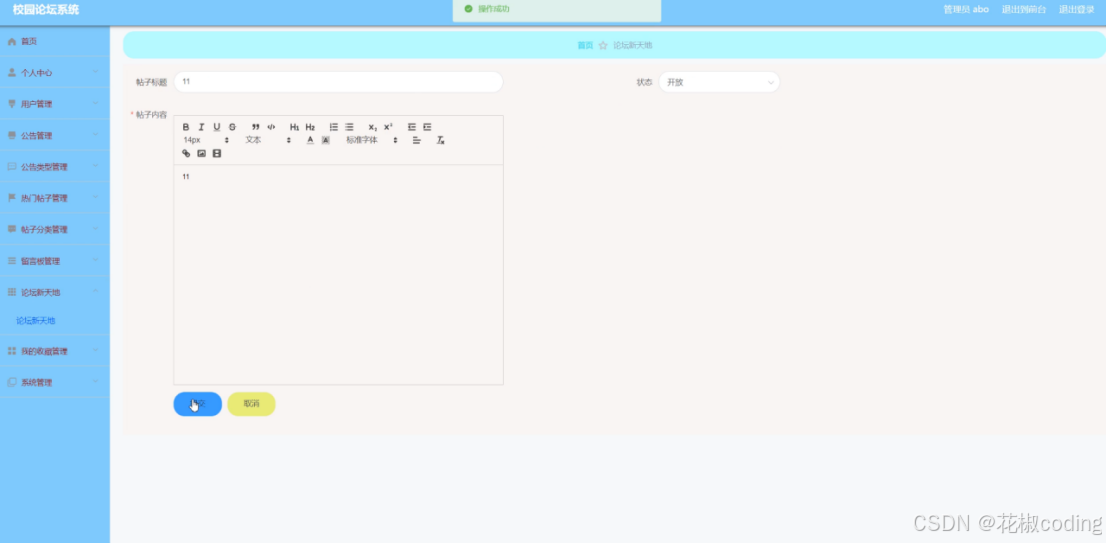
Task: Click the star icon in breadcrumb
Action: 603,45
